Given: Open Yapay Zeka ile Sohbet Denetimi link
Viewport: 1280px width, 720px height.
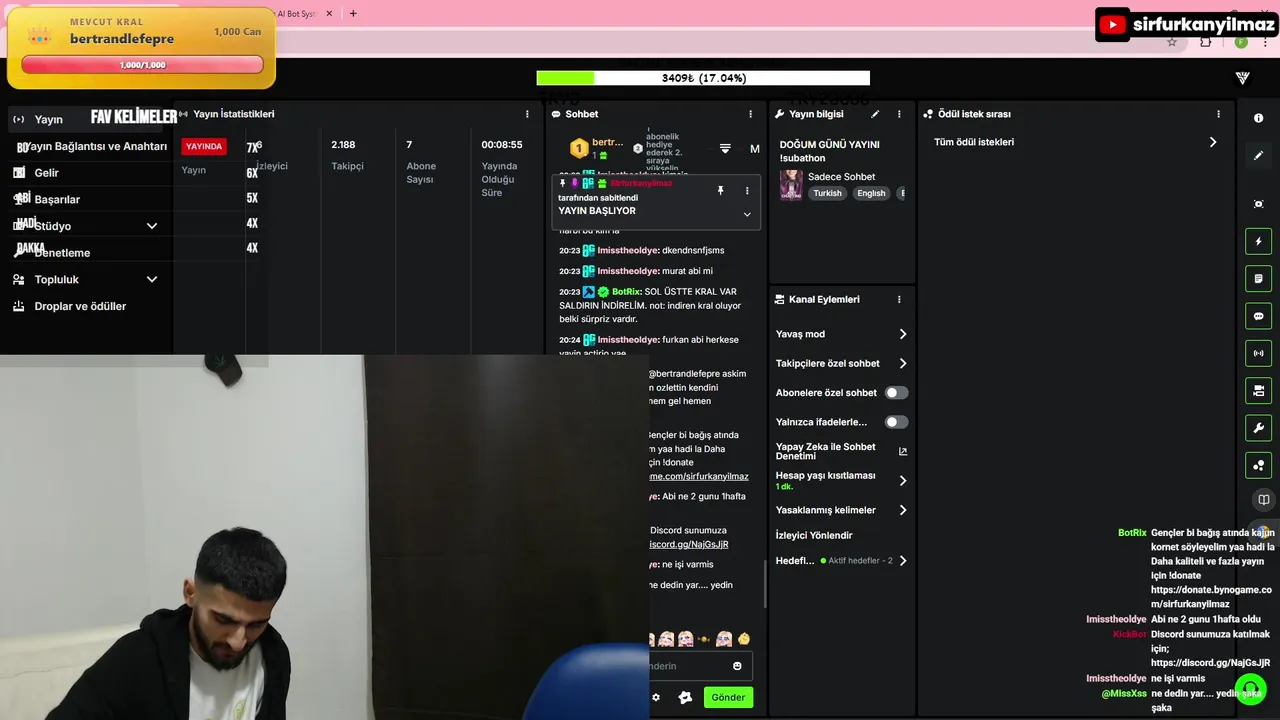Looking at the screenshot, I should [x=841, y=451].
